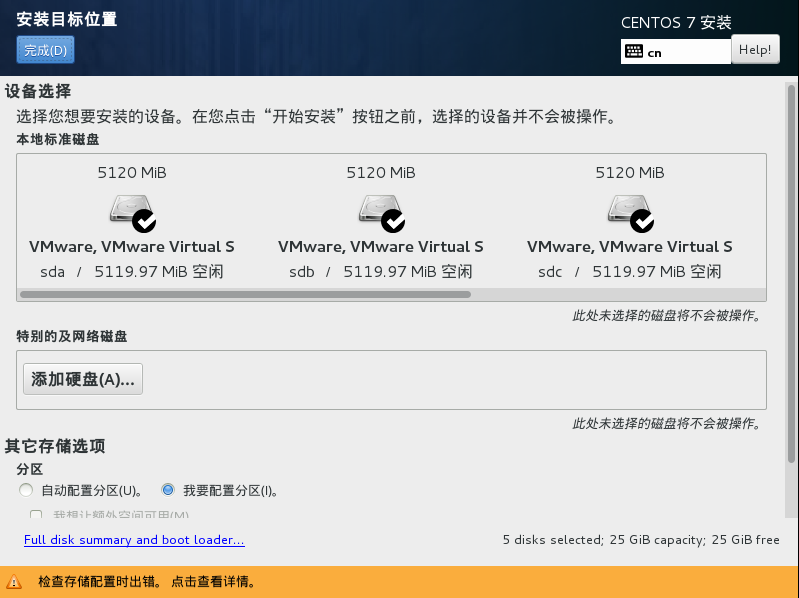Open Full disk summary and boot loader link
The image size is (799, 598).
coord(134,539)
